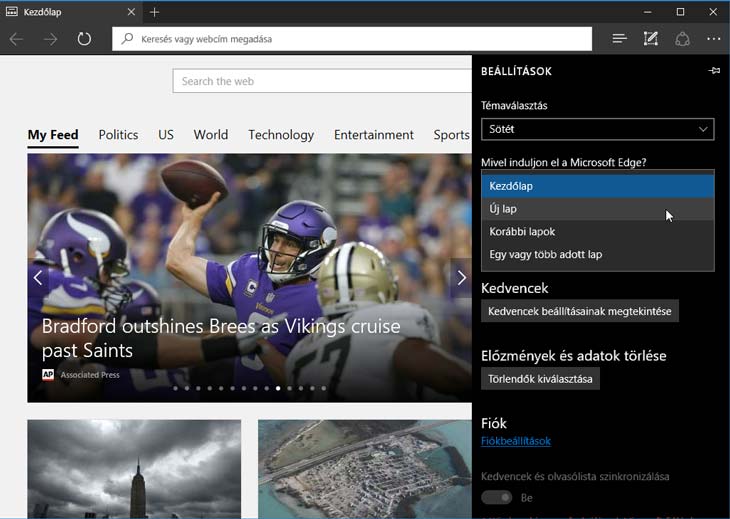The height and width of the screenshot is (519, 730).
Task: Advance carousel with right arrow
Action: [461, 278]
